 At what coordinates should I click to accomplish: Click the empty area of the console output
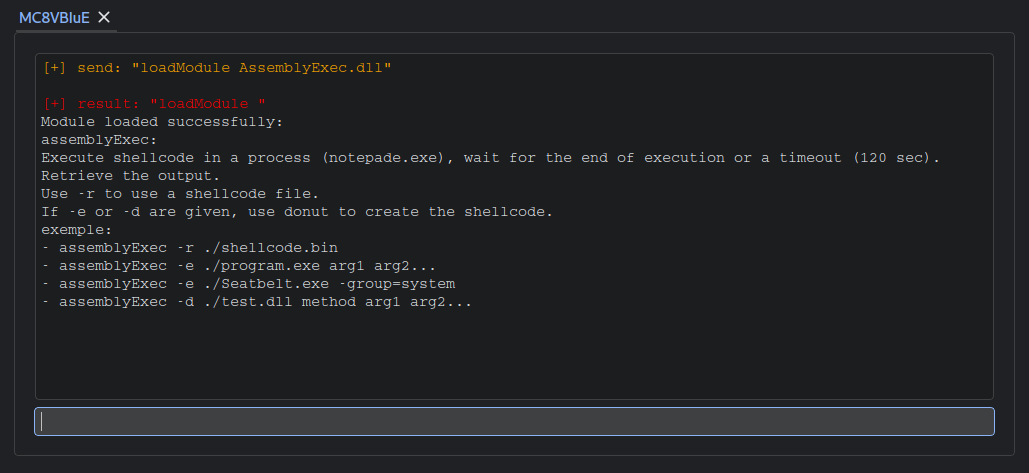coord(514,354)
